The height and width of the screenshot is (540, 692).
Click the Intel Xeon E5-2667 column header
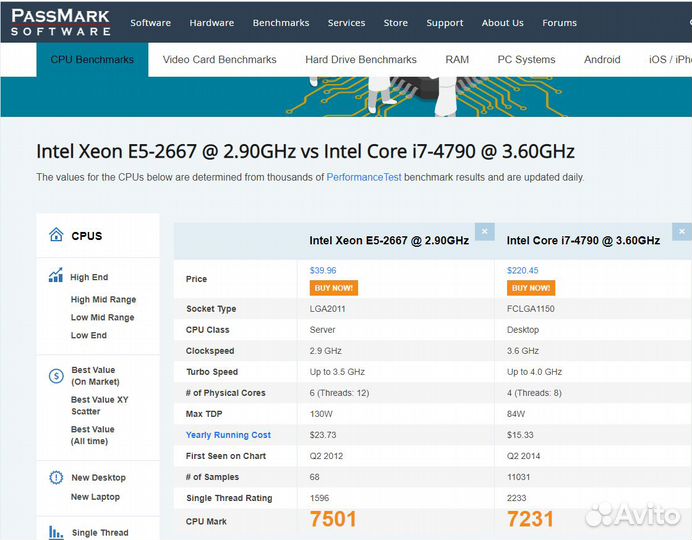coord(389,240)
